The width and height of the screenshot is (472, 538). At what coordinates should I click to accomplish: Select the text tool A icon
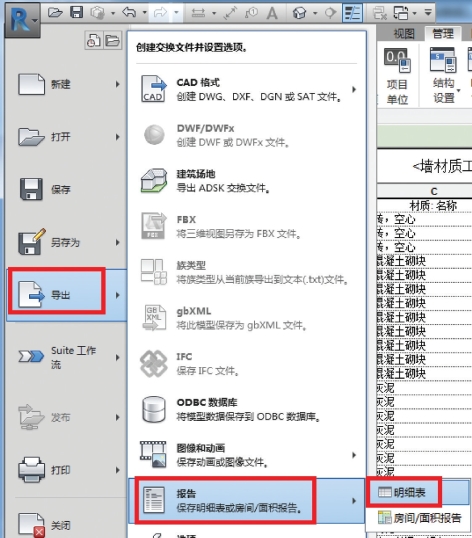(x=272, y=13)
